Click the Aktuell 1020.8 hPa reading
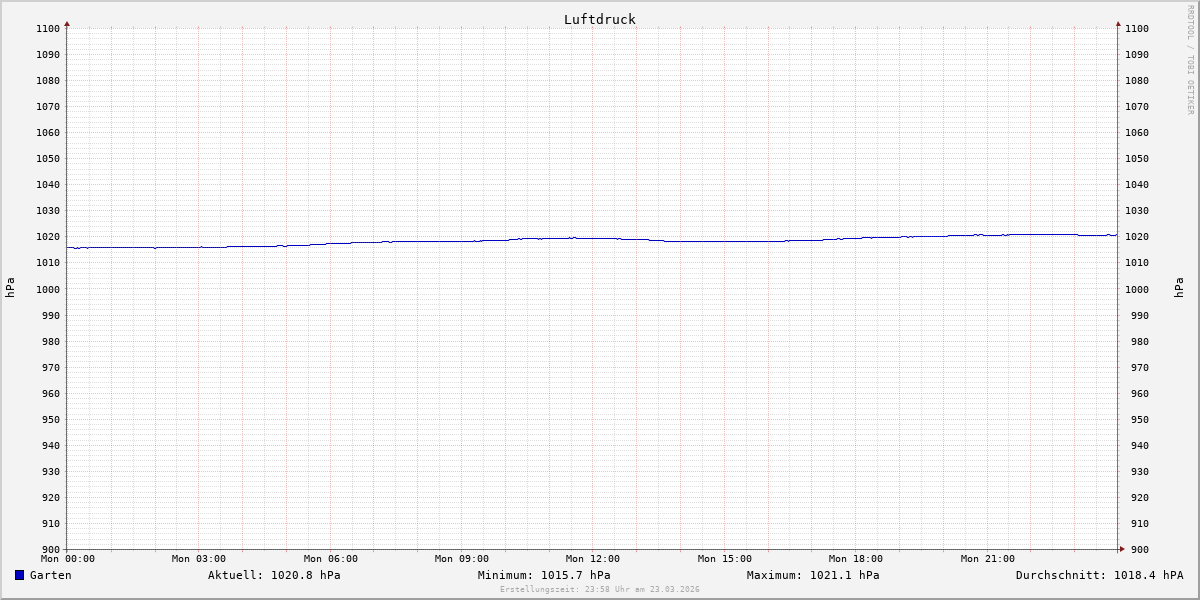Viewport: 1200px width, 600px height. click(274, 575)
